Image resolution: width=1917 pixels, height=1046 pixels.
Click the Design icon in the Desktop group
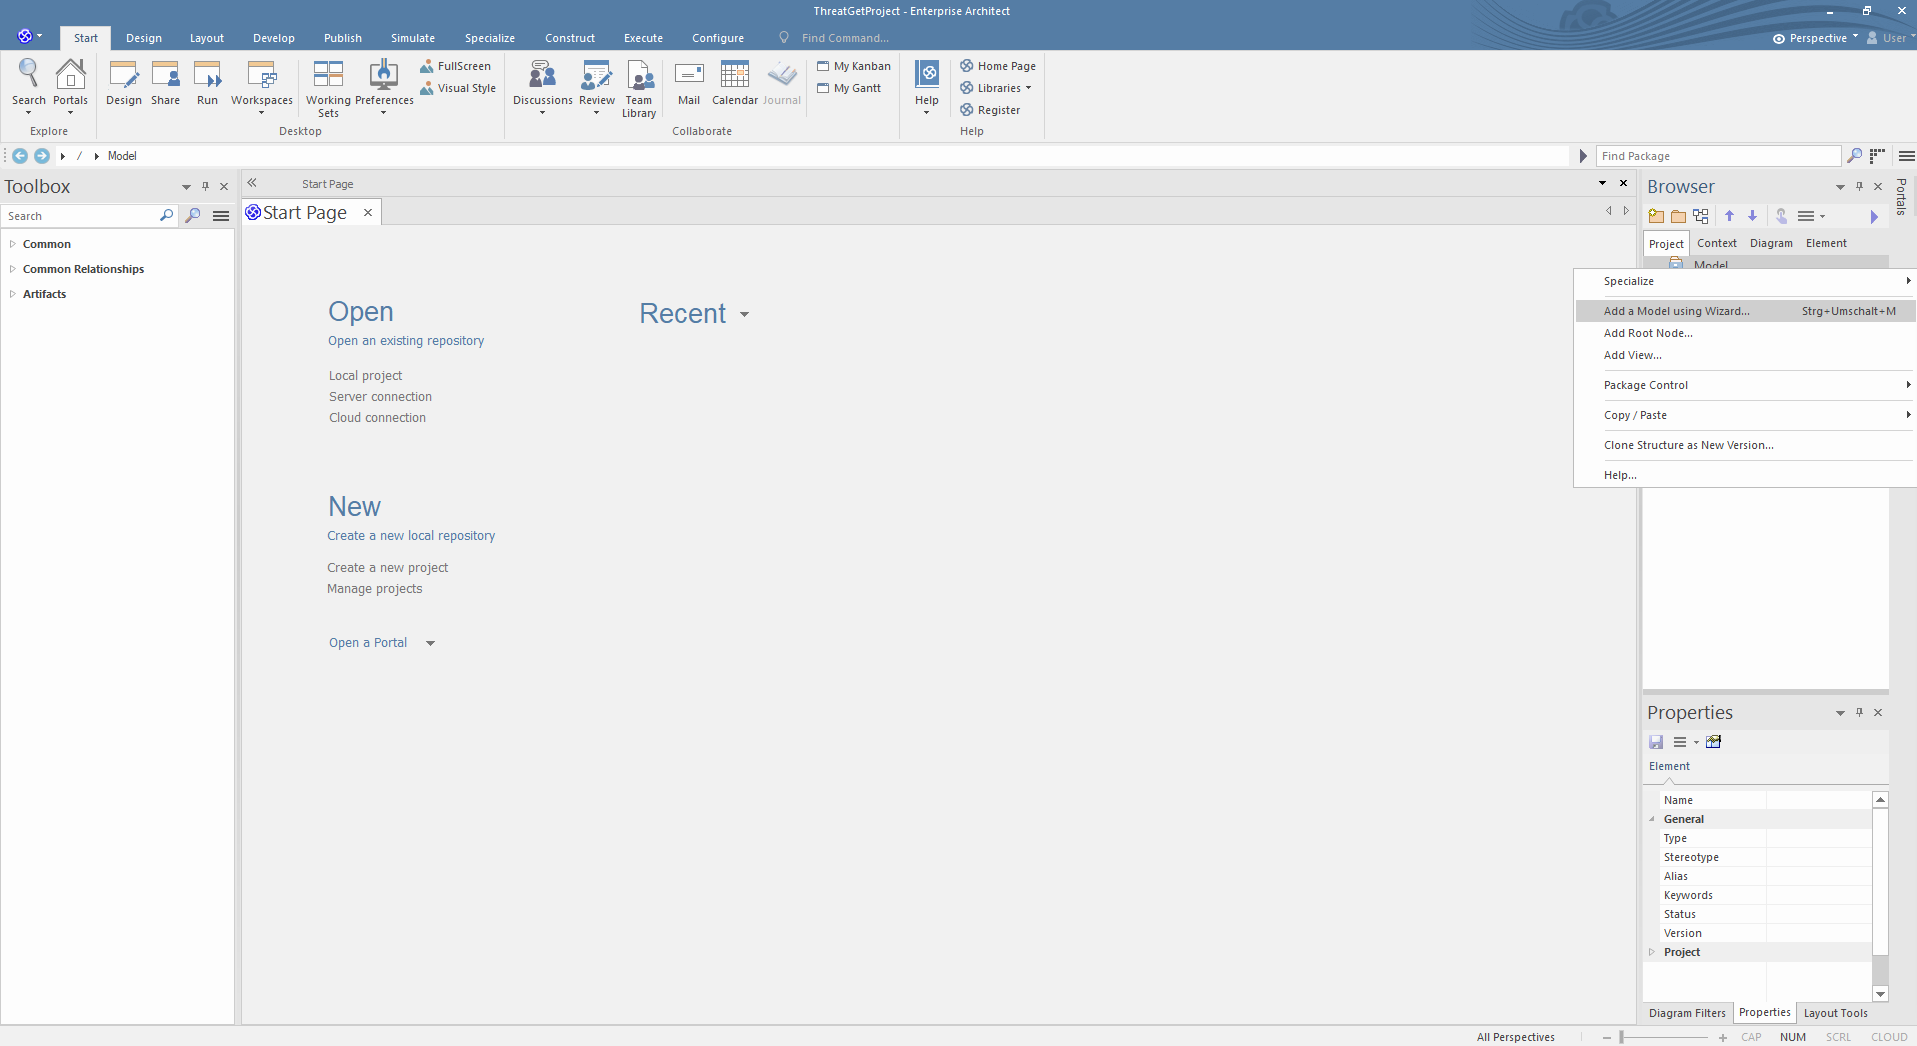click(x=124, y=75)
